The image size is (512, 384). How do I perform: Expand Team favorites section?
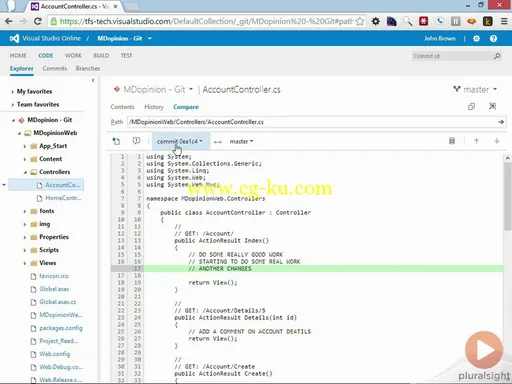(x=12, y=105)
